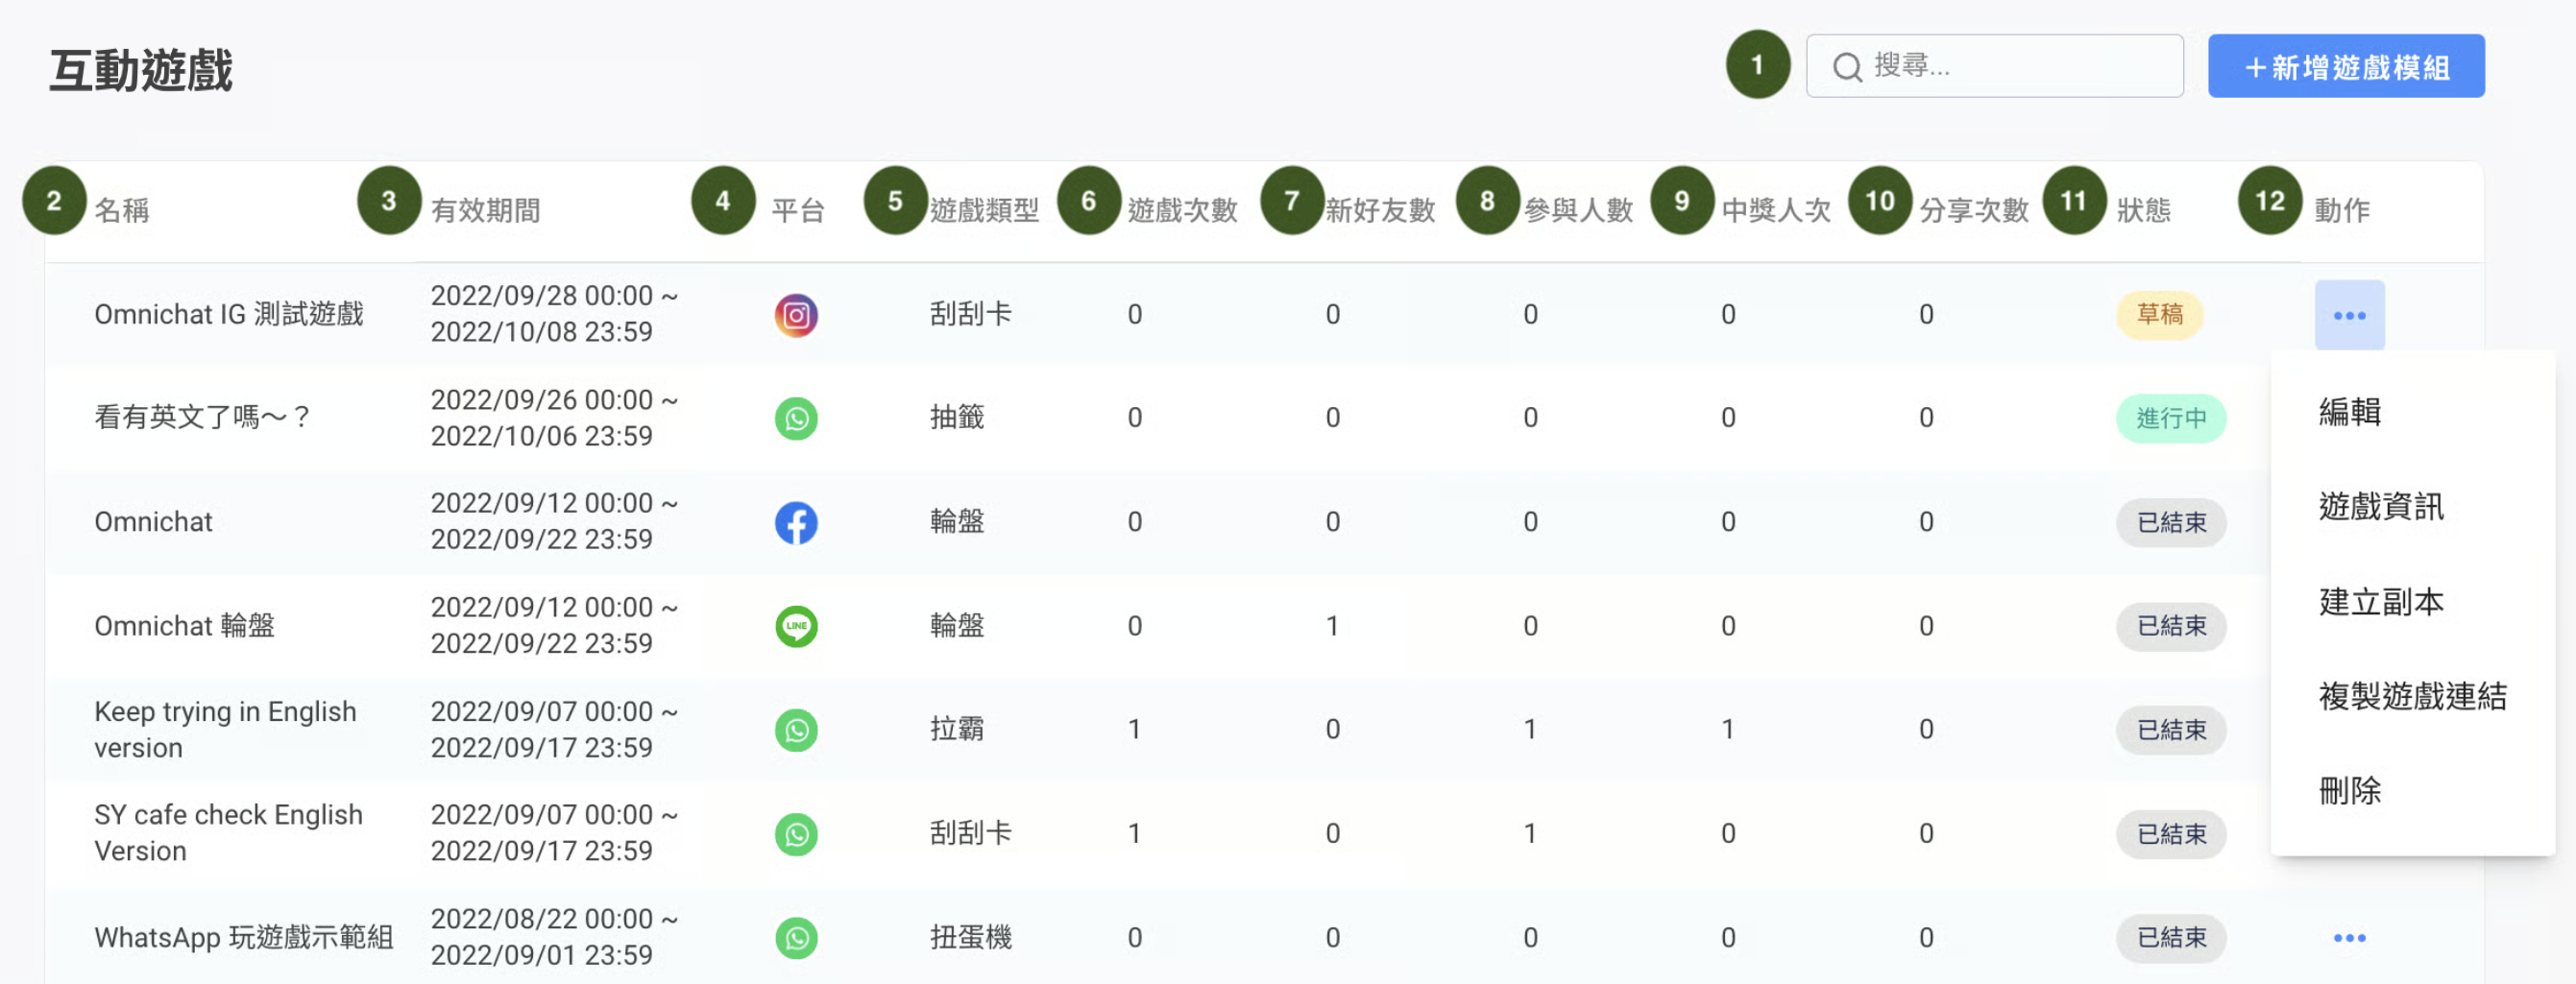Click 複製遊戲連結 menu option
Screen dimensions: 2576x984
point(2411,696)
